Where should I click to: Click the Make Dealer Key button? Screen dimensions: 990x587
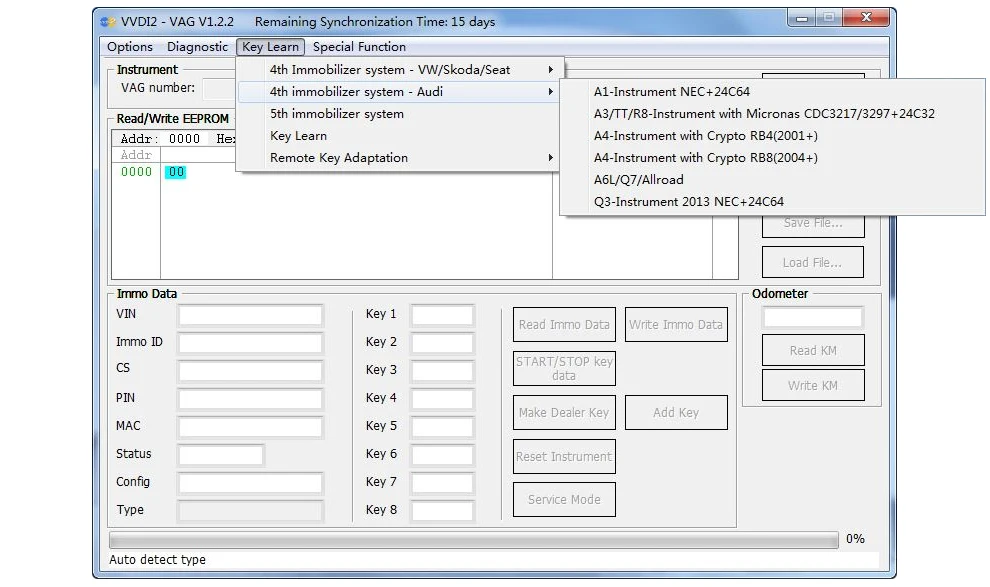click(x=564, y=413)
